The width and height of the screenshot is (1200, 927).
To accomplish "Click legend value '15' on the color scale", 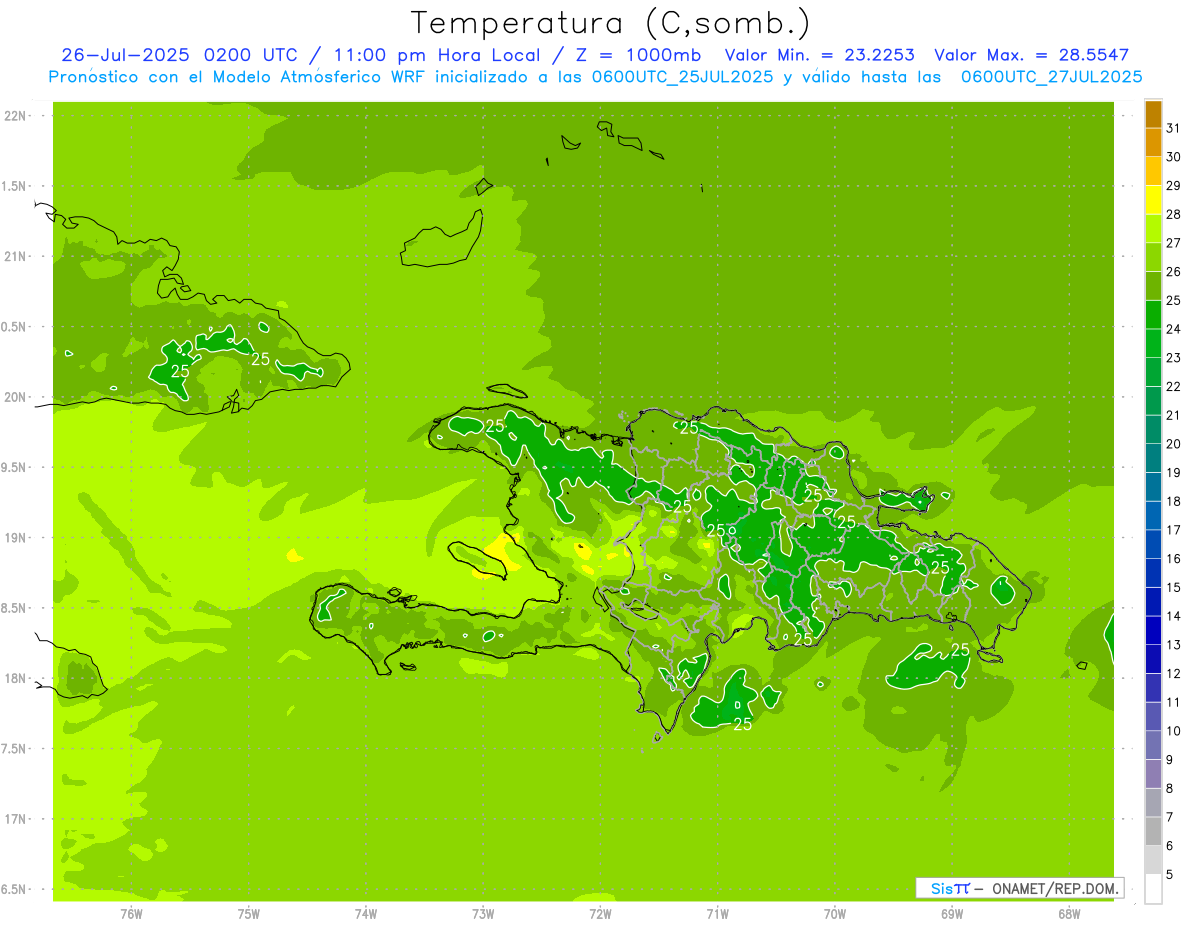I will click(x=1174, y=587).
